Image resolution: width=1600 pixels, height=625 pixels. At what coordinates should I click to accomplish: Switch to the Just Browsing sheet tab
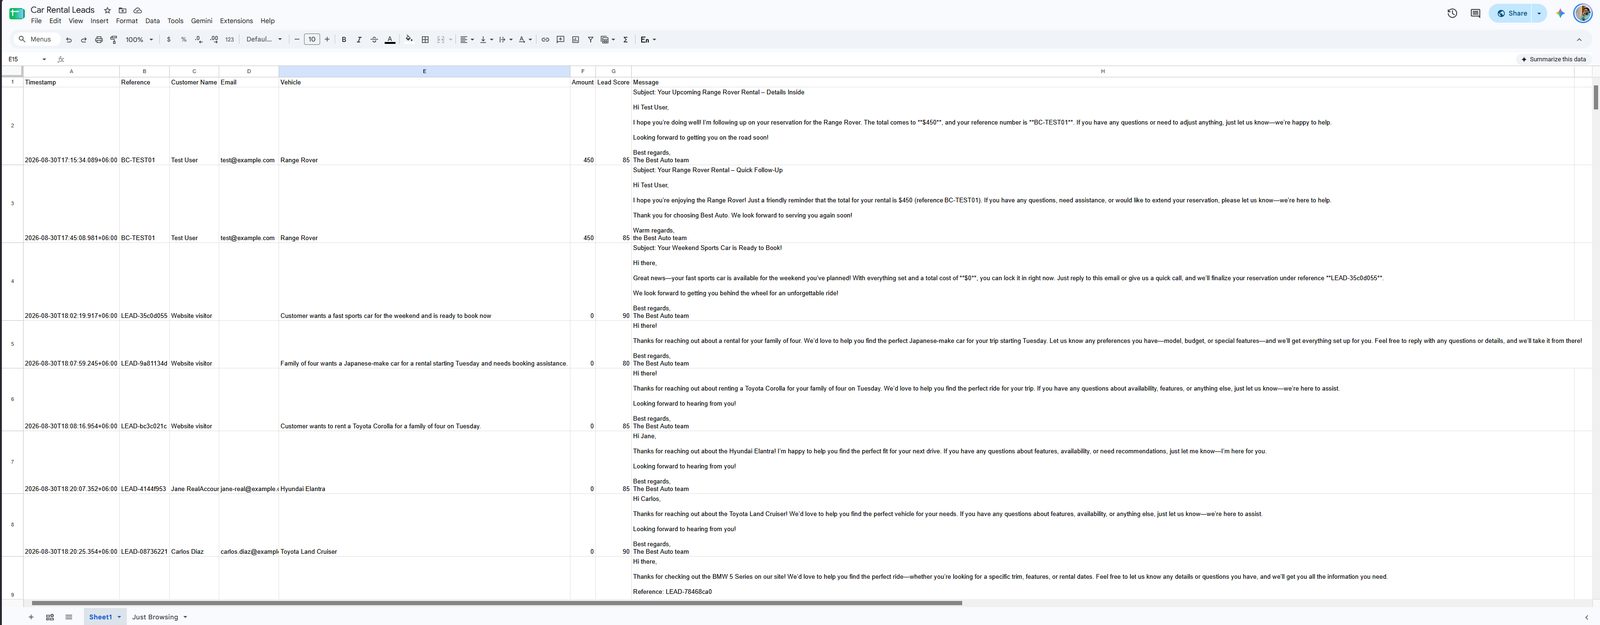pyautogui.click(x=155, y=617)
